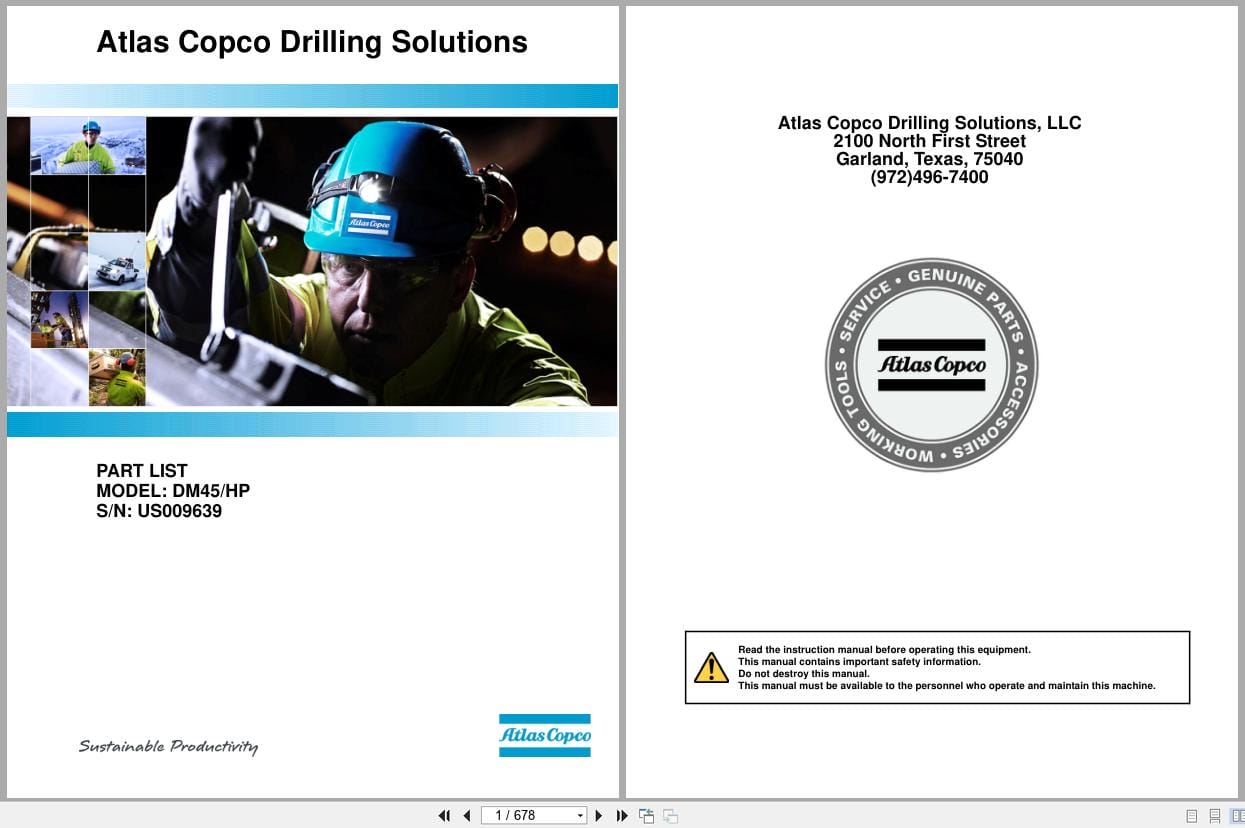This screenshot has height=828, width=1245.
Task: Switch to two-page facing view
Action: 1237,816
